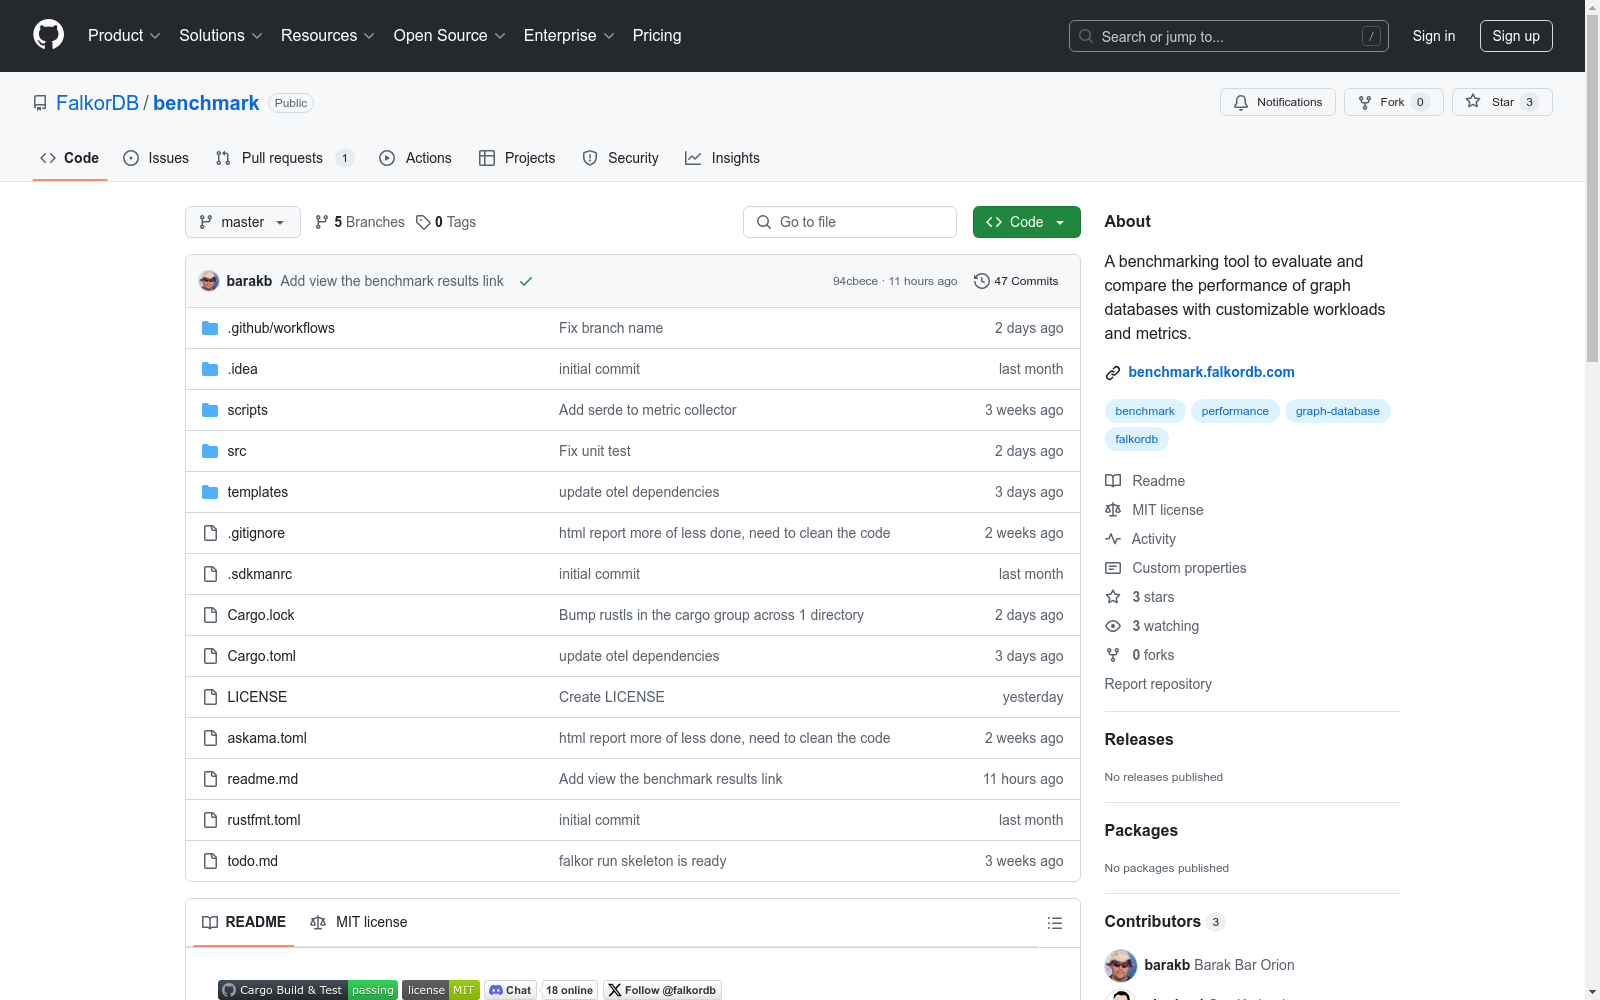The image size is (1600, 1000).
Task: Open the .github/workflows folder icon
Action: [x=210, y=328]
